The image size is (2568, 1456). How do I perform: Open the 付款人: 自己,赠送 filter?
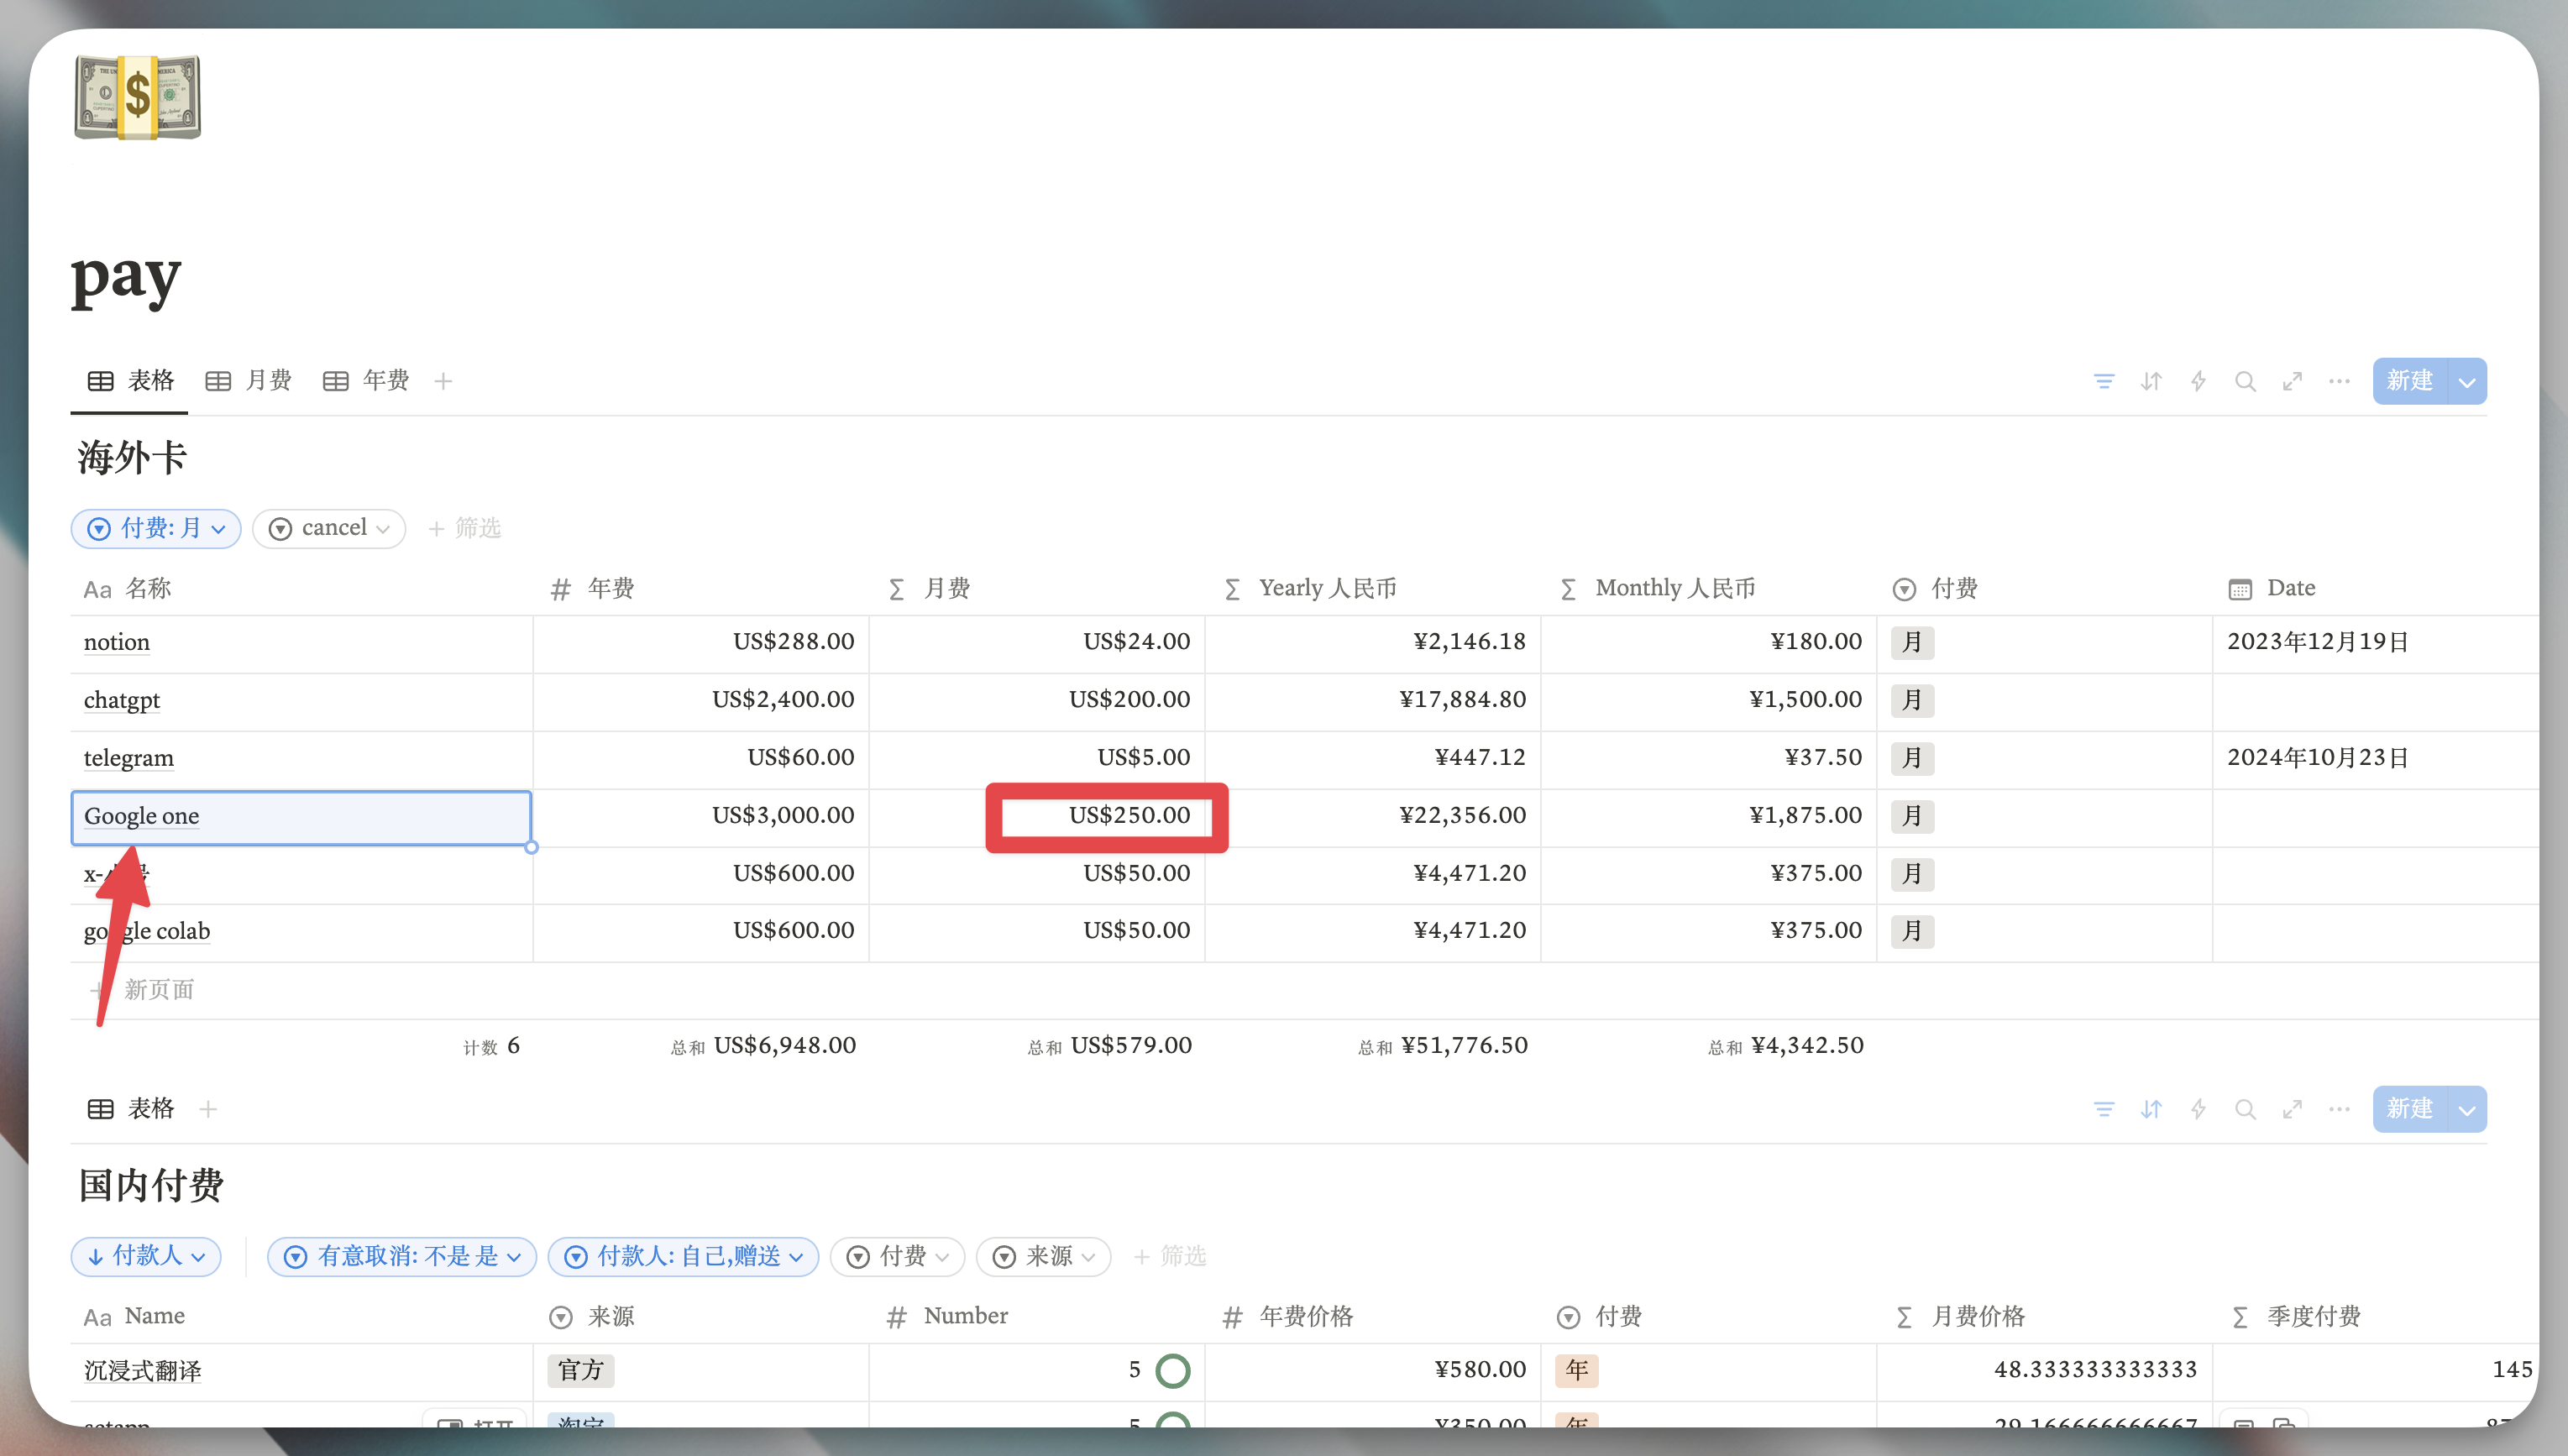coord(684,1256)
